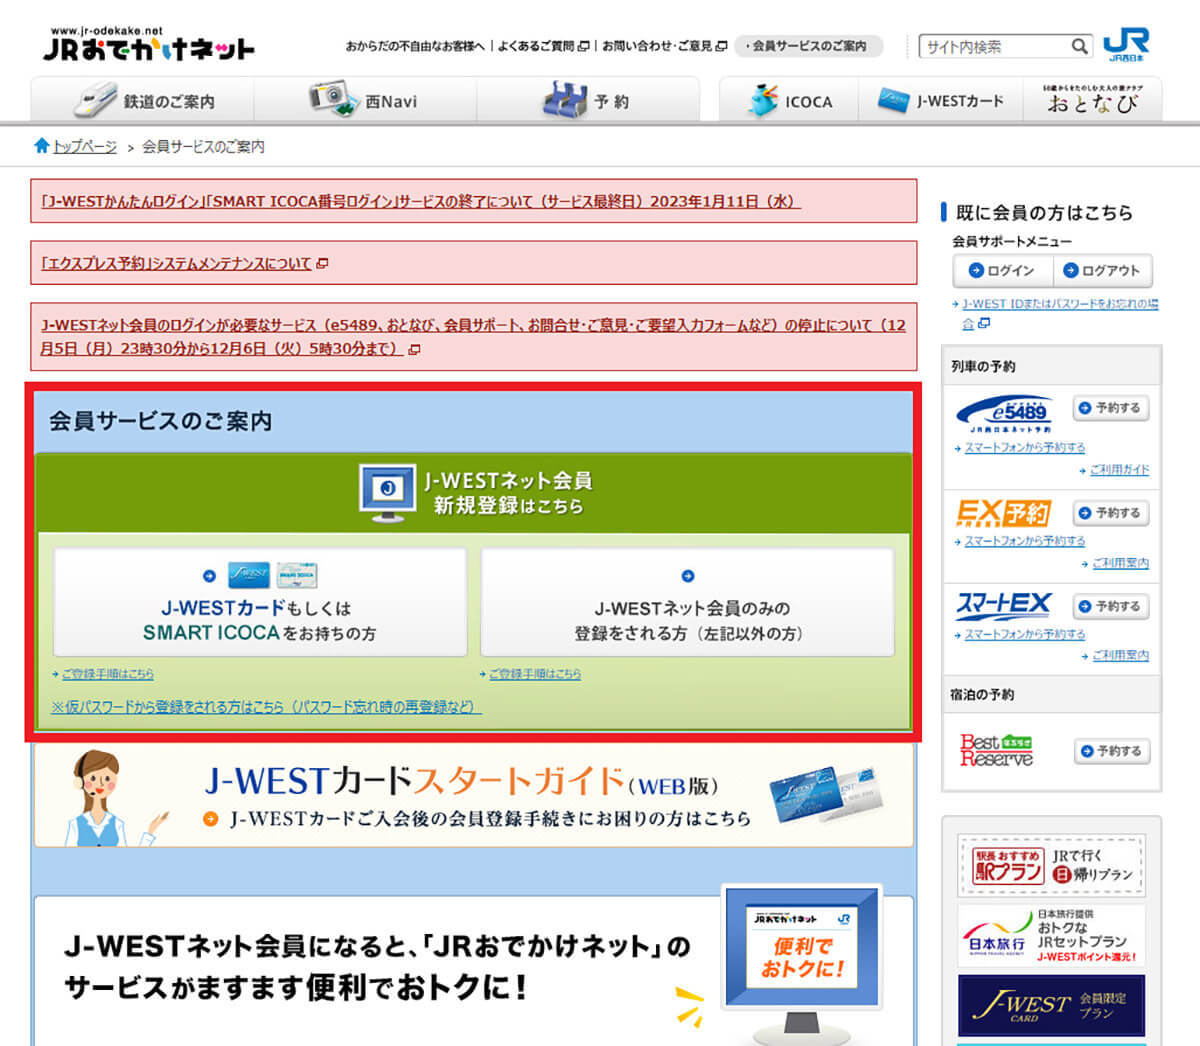Click the e5489 logo
Image resolution: width=1200 pixels, height=1046 pixels.
(x=1004, y=412)
